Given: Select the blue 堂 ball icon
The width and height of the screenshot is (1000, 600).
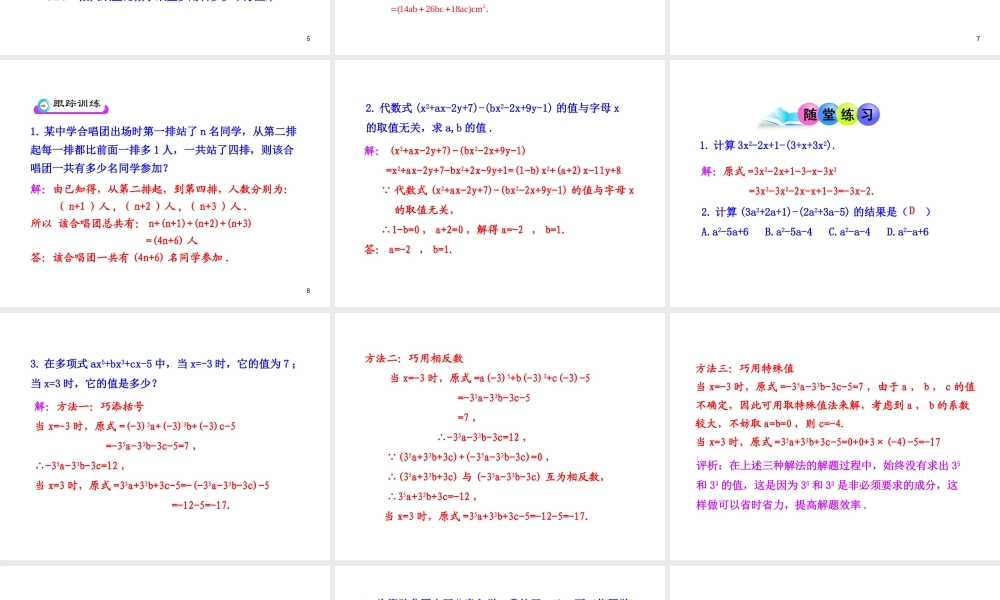Looking at the screenshot, I should coord(828,113).
